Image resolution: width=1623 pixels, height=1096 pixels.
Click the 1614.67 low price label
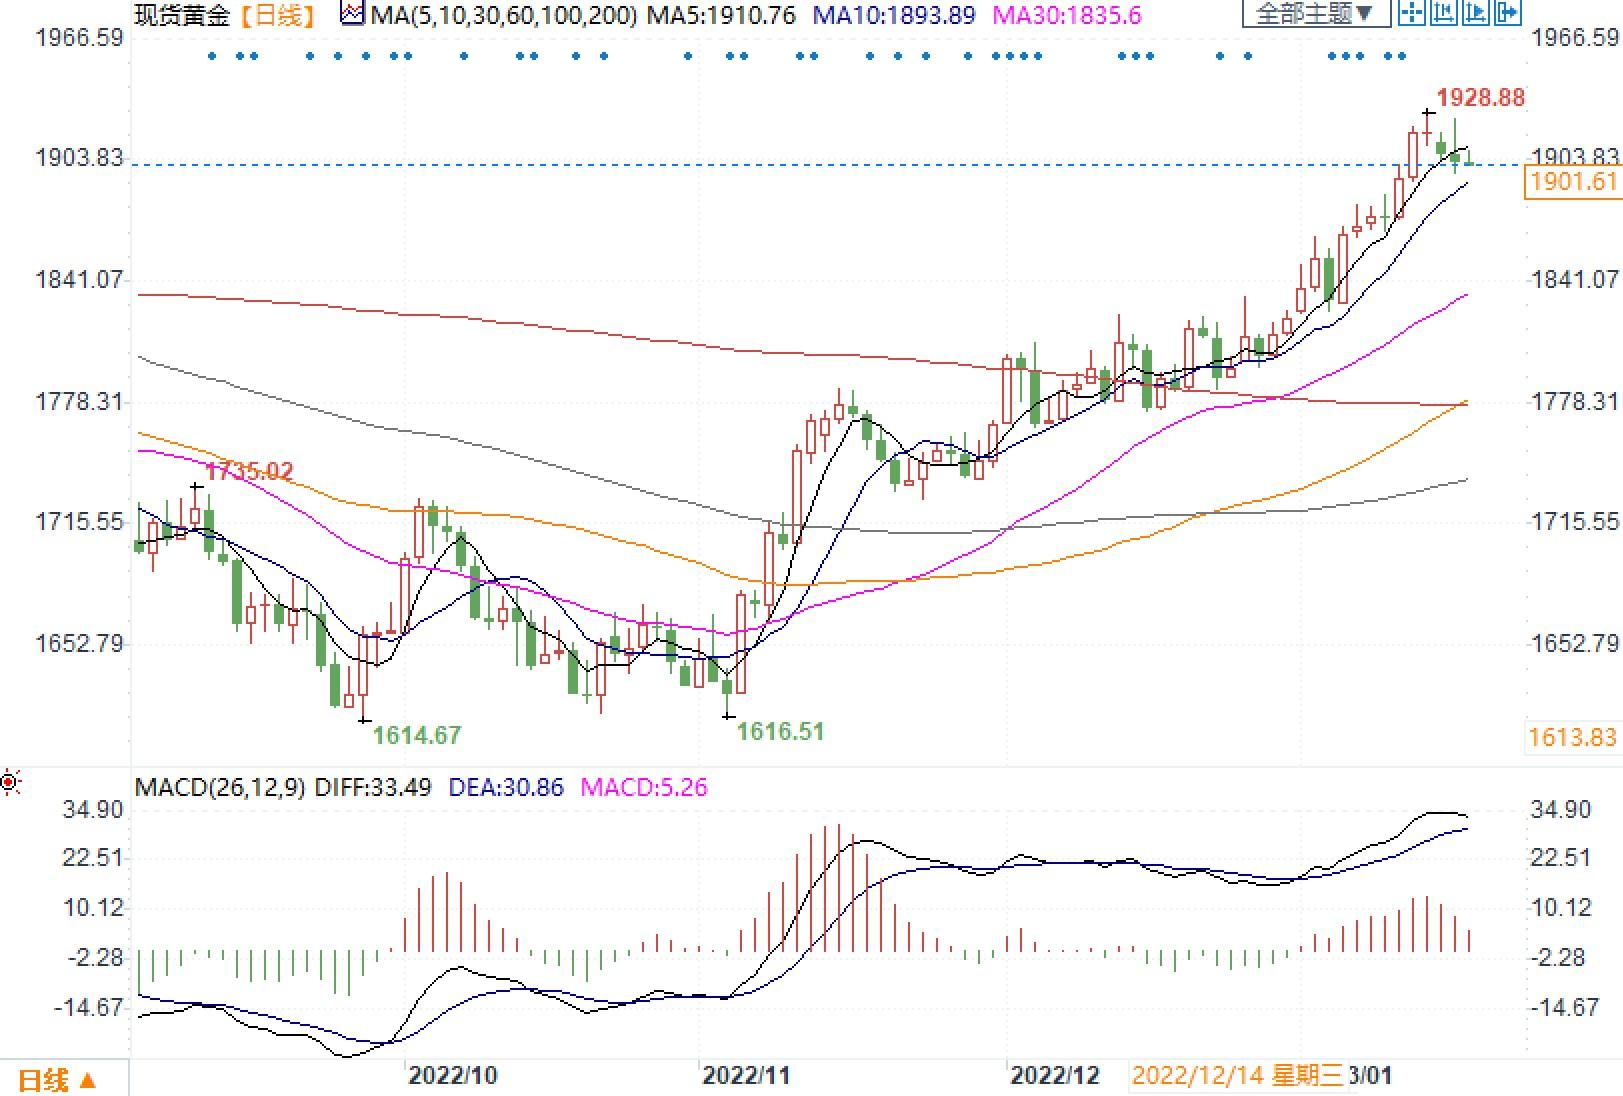point(416,736)
